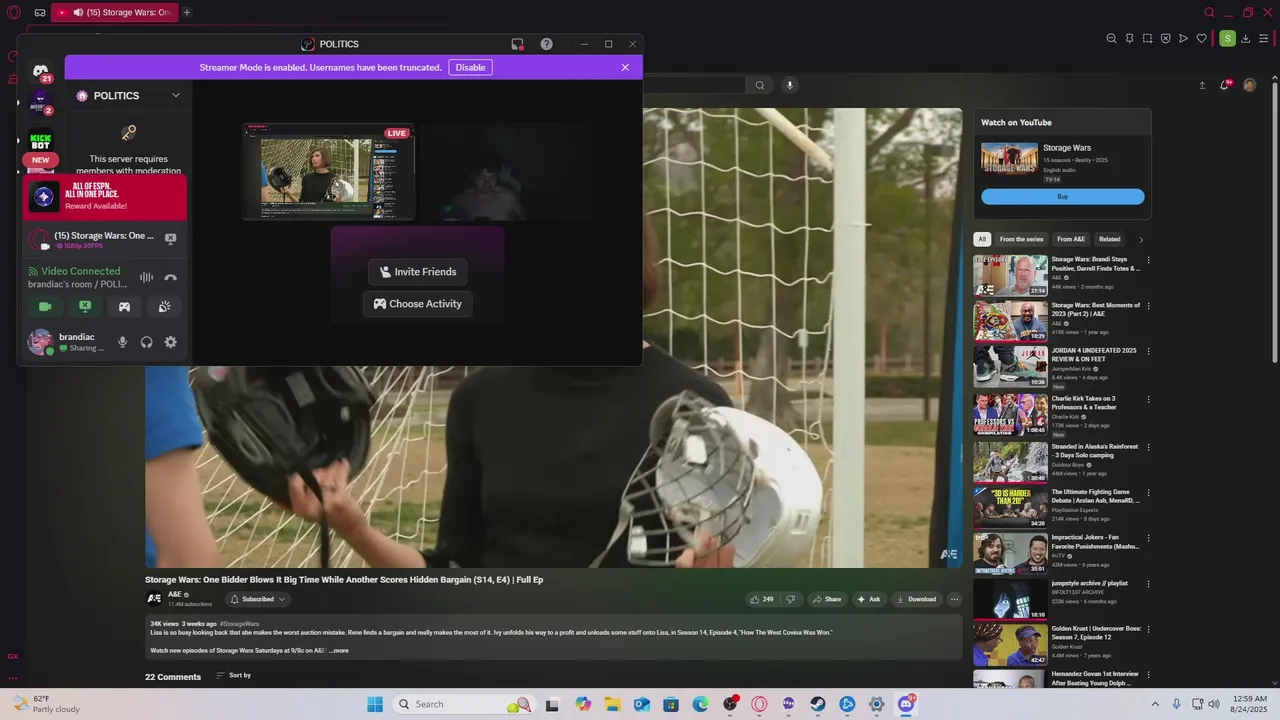Open more actions ellipsis under video

(x=954, y=599)
